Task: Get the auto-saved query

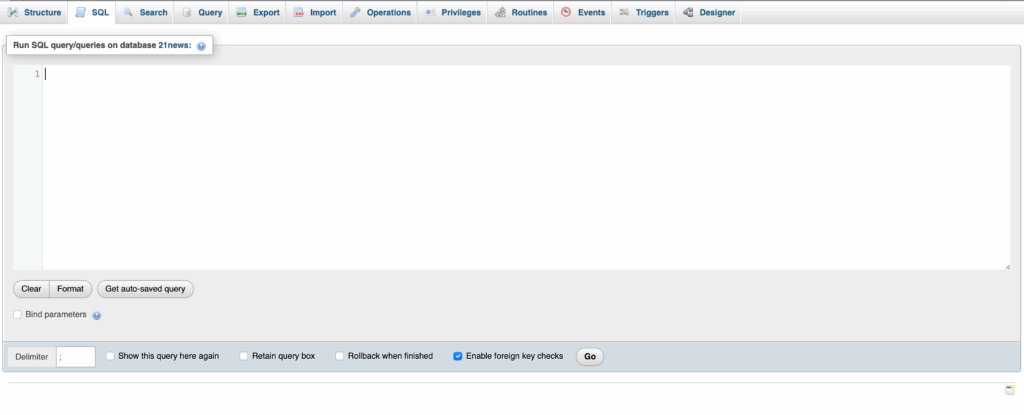Action: pos(146,289)
